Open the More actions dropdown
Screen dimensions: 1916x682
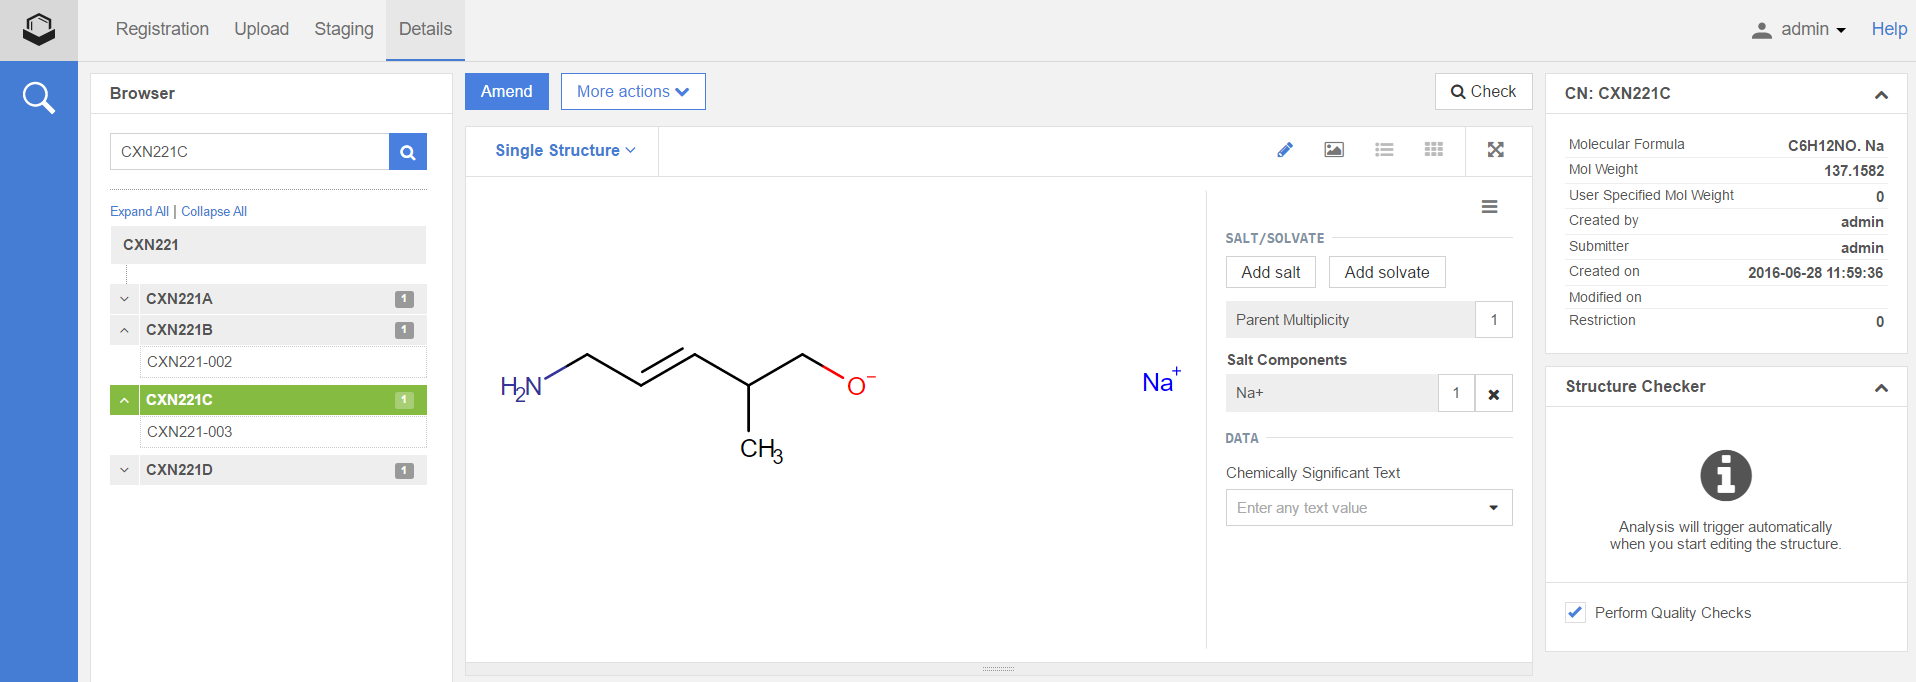(x=632, y=92)
